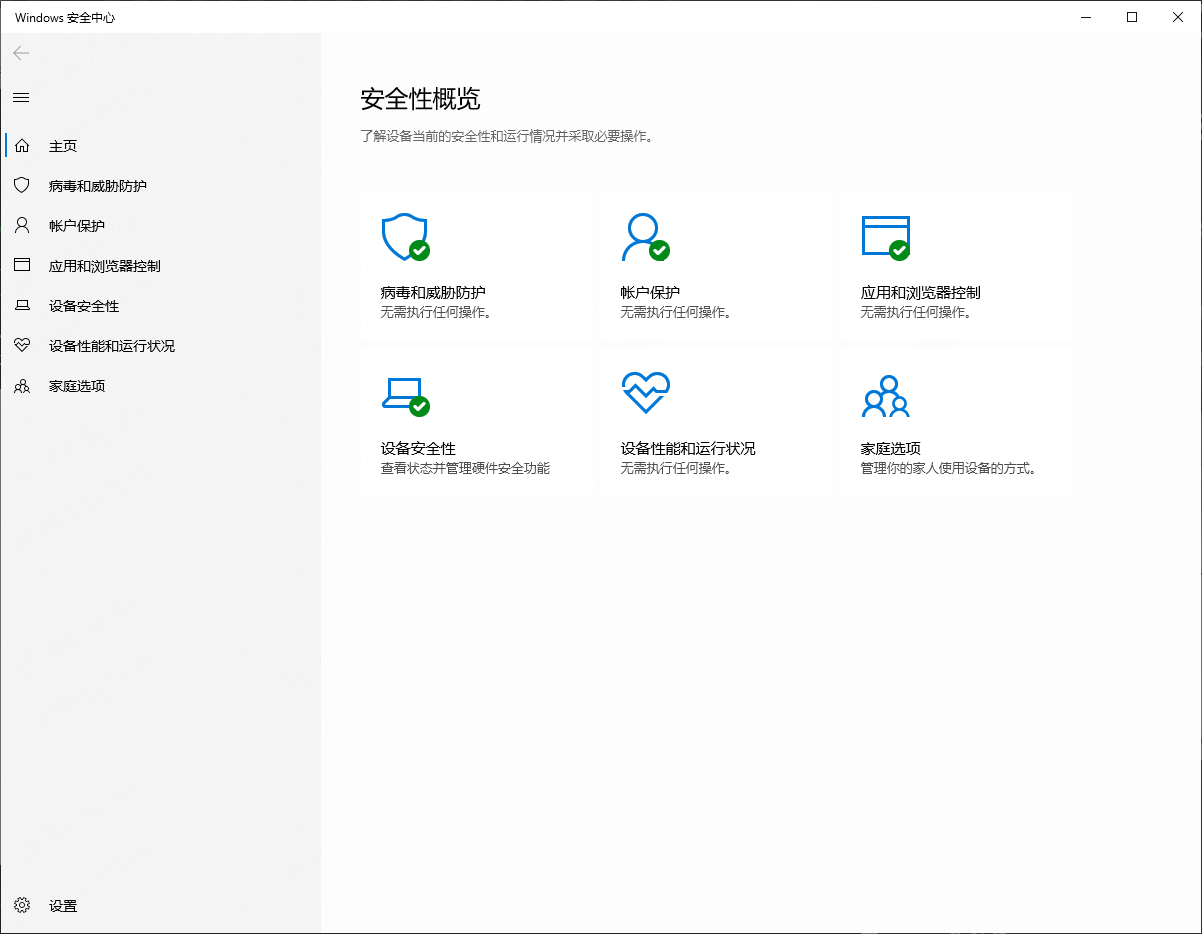This screenshot has width=1202, height=934.
Task: Click the large heart monitor icon
Action: pyautogui.click(x=645, y=393)
